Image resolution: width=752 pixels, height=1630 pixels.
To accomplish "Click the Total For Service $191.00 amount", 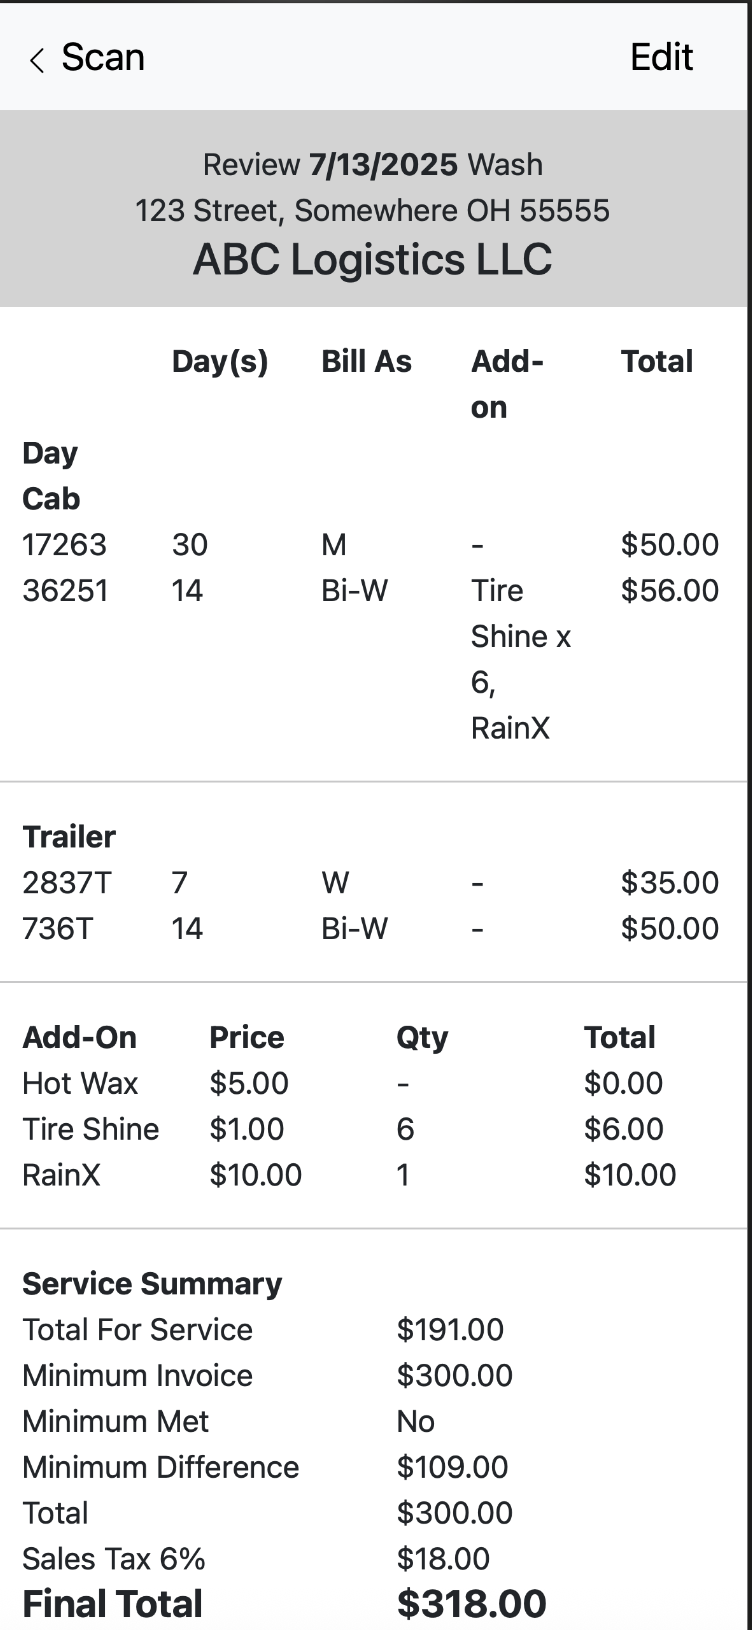I will pyautogui.click(x=450, y=1330).
